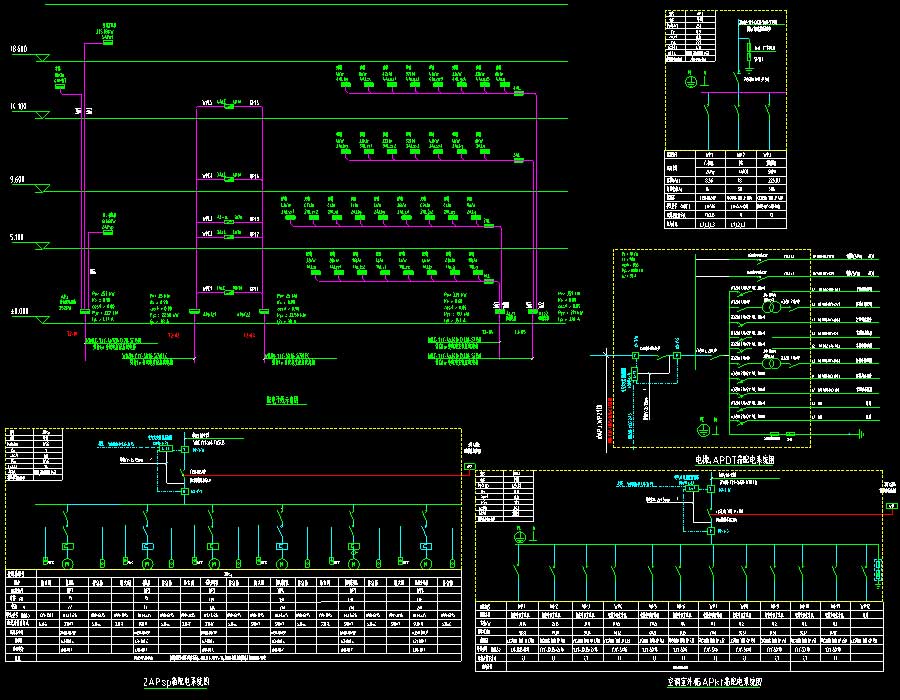
Task: Click the ZAPsp system diagram title
Action: [176, 682]
